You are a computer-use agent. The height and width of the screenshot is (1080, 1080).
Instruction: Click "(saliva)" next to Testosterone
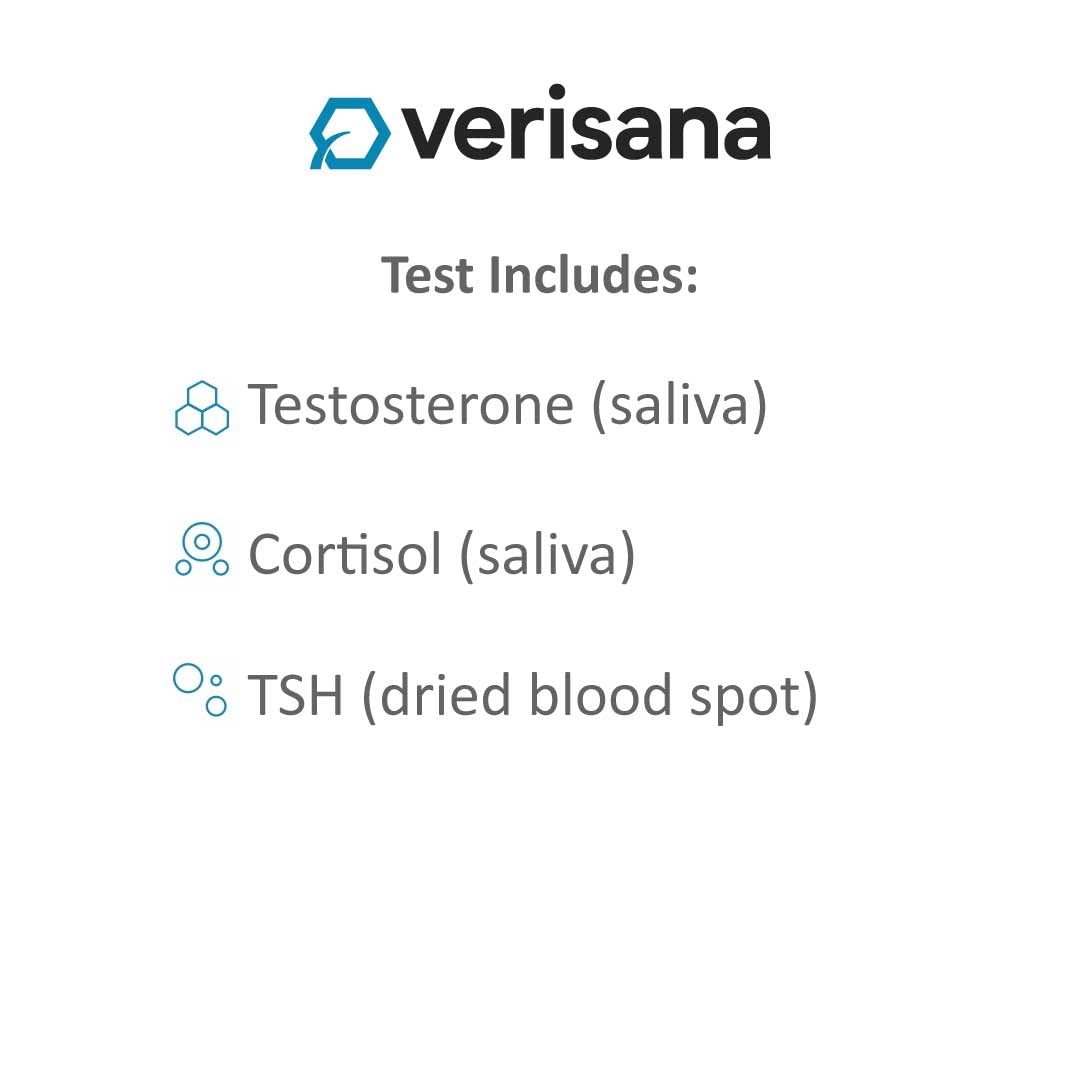coord(679,405)
